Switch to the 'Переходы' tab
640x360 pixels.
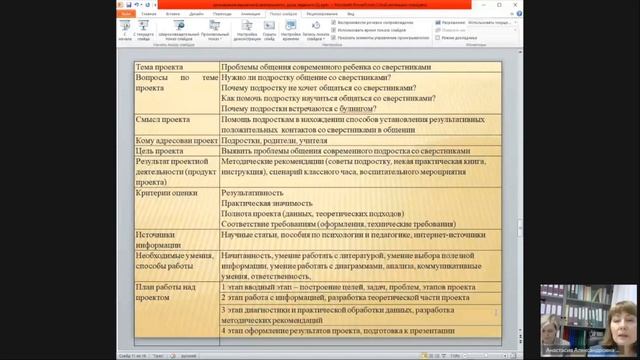(222, 13)
